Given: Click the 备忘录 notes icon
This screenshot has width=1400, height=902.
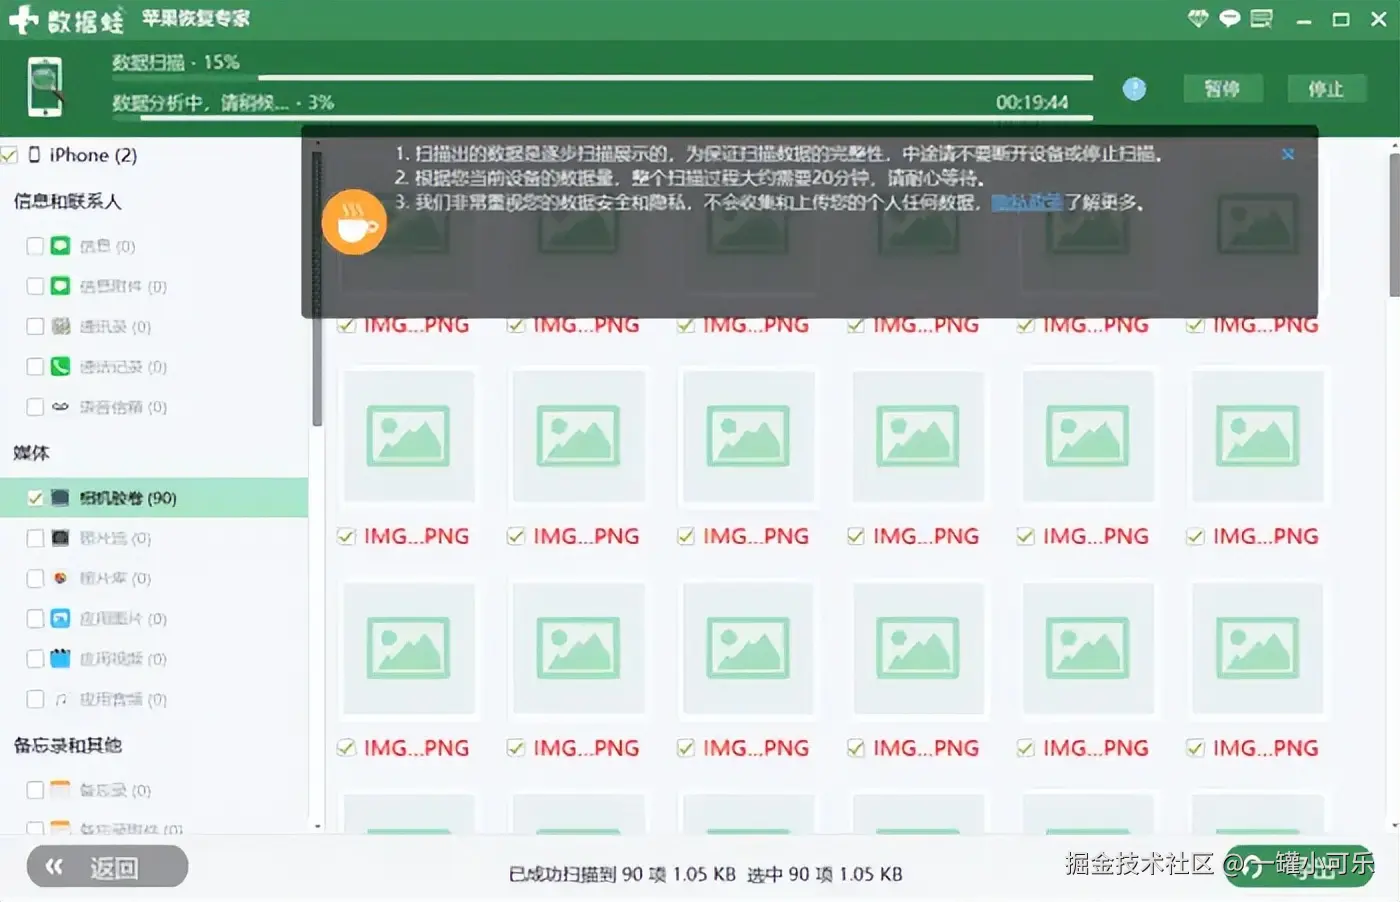Looking at the screenshot, I should coord(61,790).
